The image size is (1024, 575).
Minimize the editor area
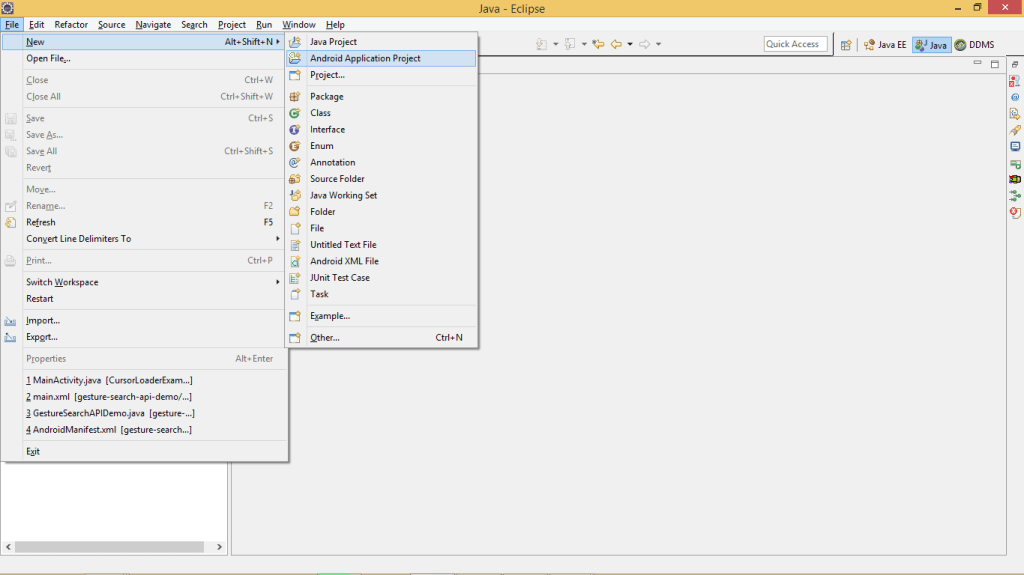978,63
